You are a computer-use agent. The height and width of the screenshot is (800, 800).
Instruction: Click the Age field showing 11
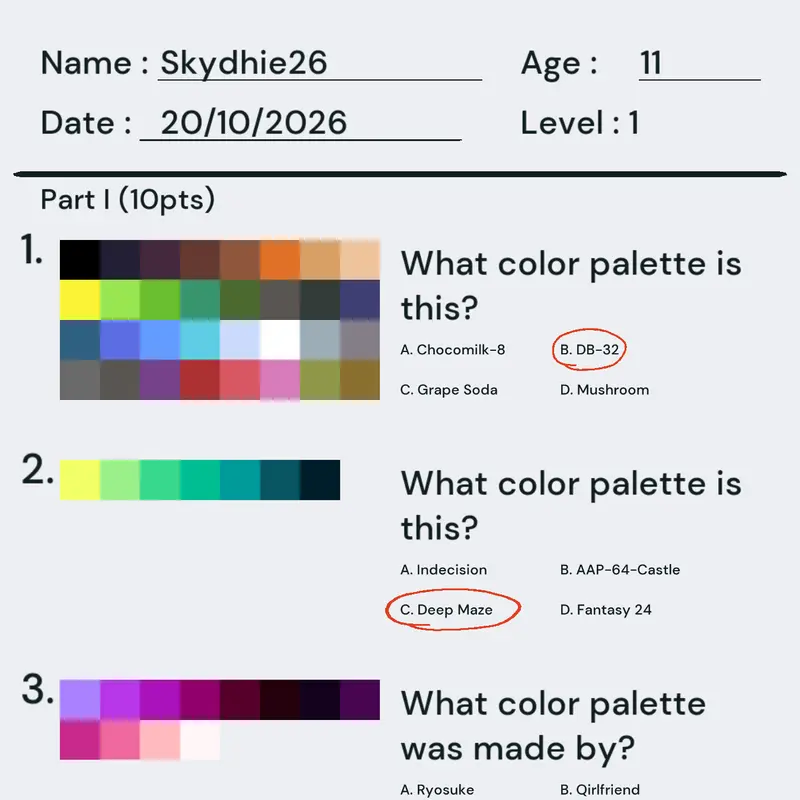pos(699,63)
